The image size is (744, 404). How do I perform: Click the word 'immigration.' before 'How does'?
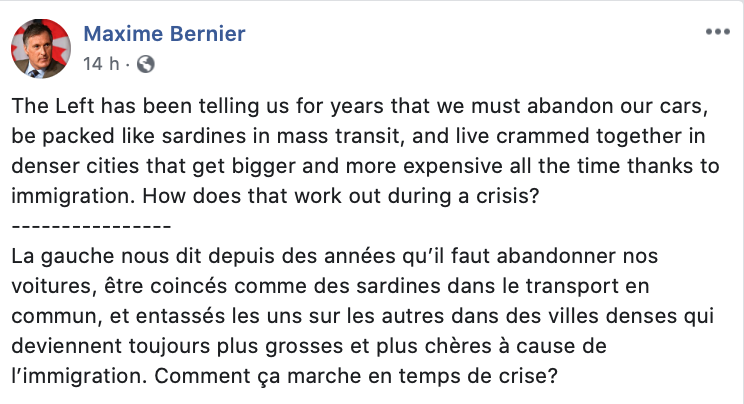point(74,197)
